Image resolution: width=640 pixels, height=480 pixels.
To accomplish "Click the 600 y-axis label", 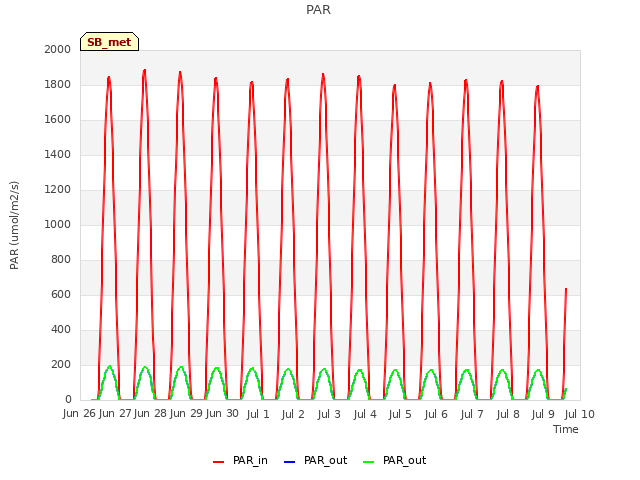I will tap(61, 295).
